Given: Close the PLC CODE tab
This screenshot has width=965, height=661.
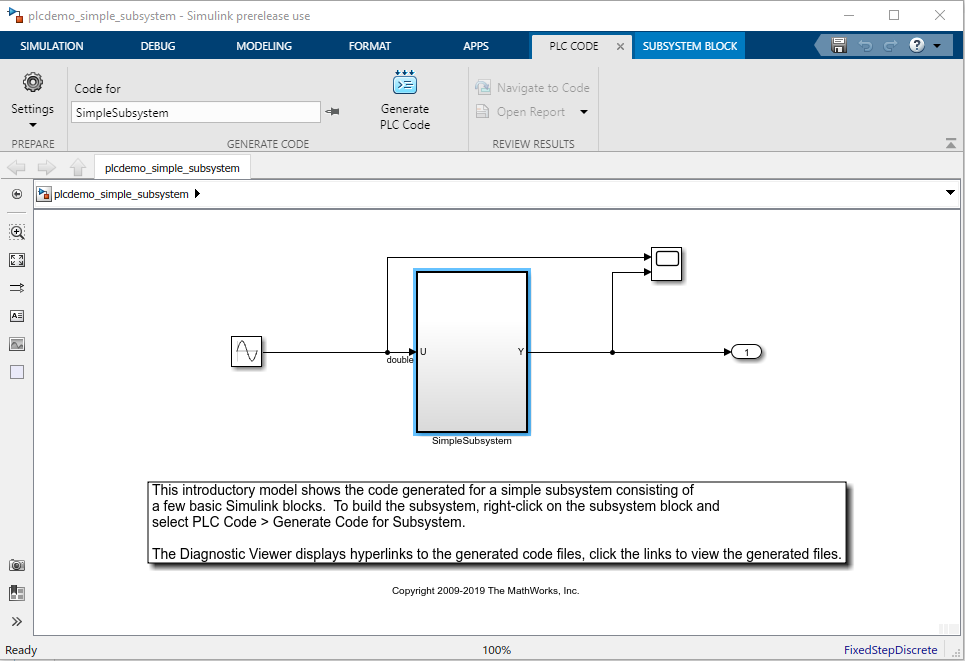Looking at the screenshot, I should tap(620, 46).
